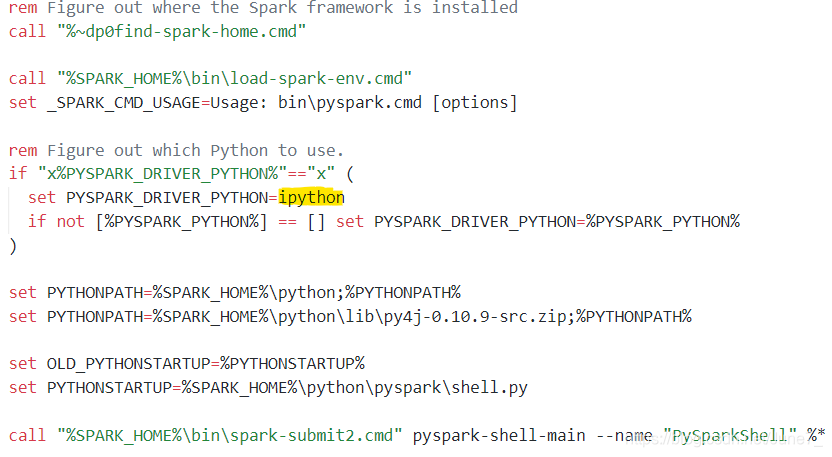This screenshot has height=457, width=832.
Task: Click the OLD_PYTHONSTARTUP variable name
Action: pyautogui.click(x=128, y=364)
